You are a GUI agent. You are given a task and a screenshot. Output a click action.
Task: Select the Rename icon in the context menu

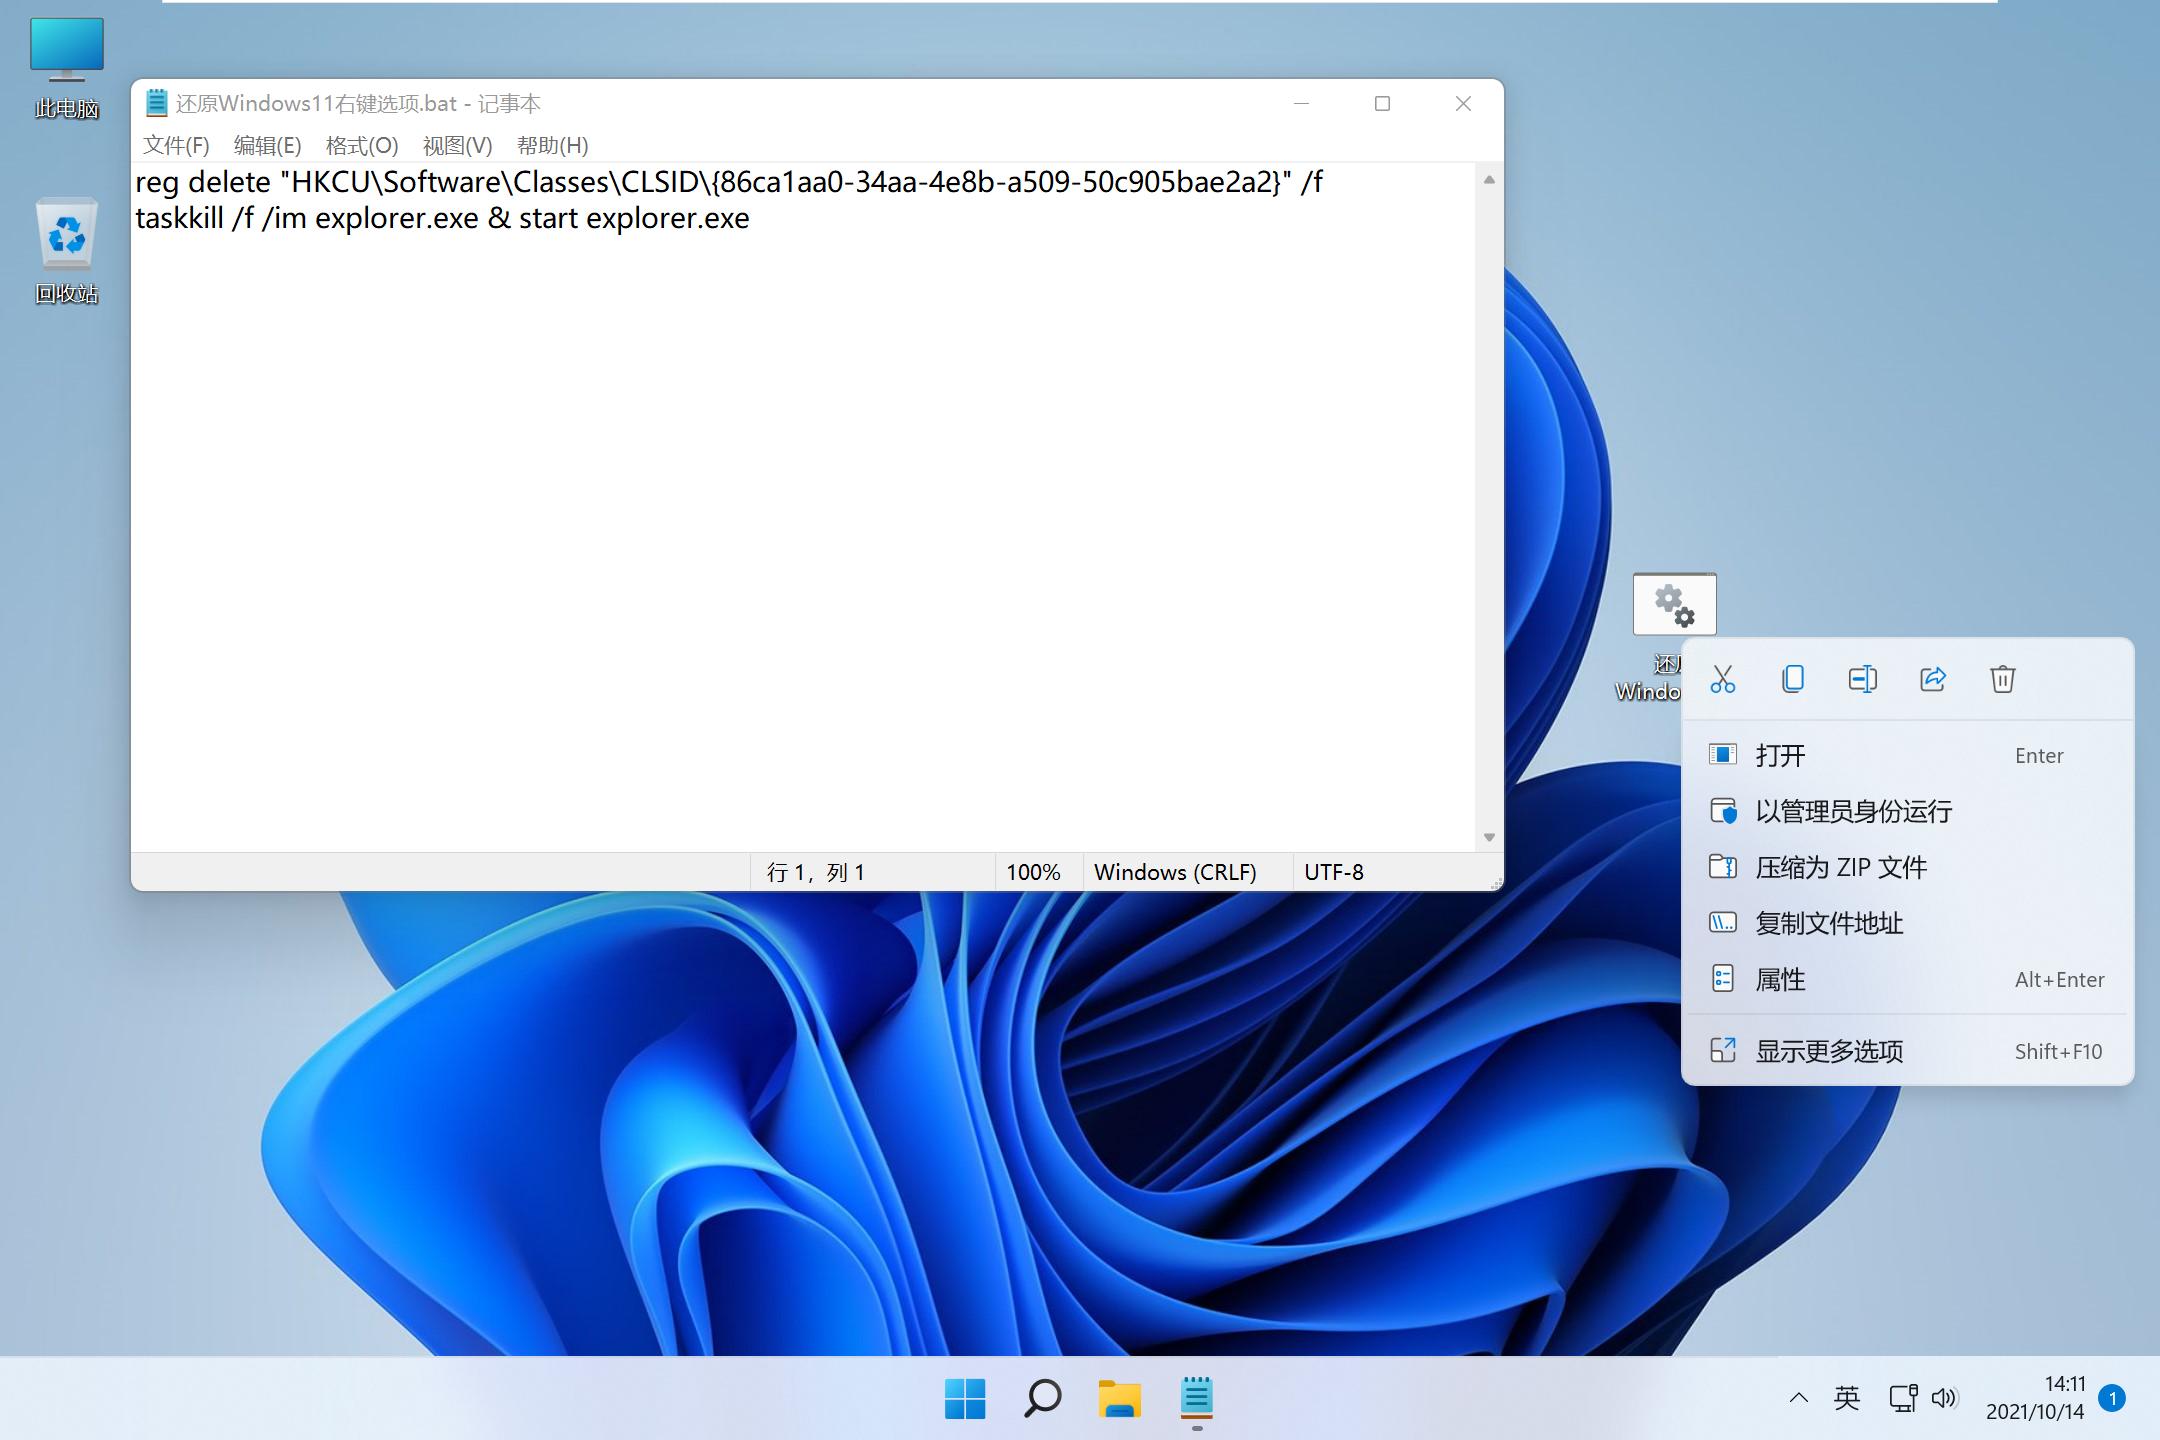1862,679
